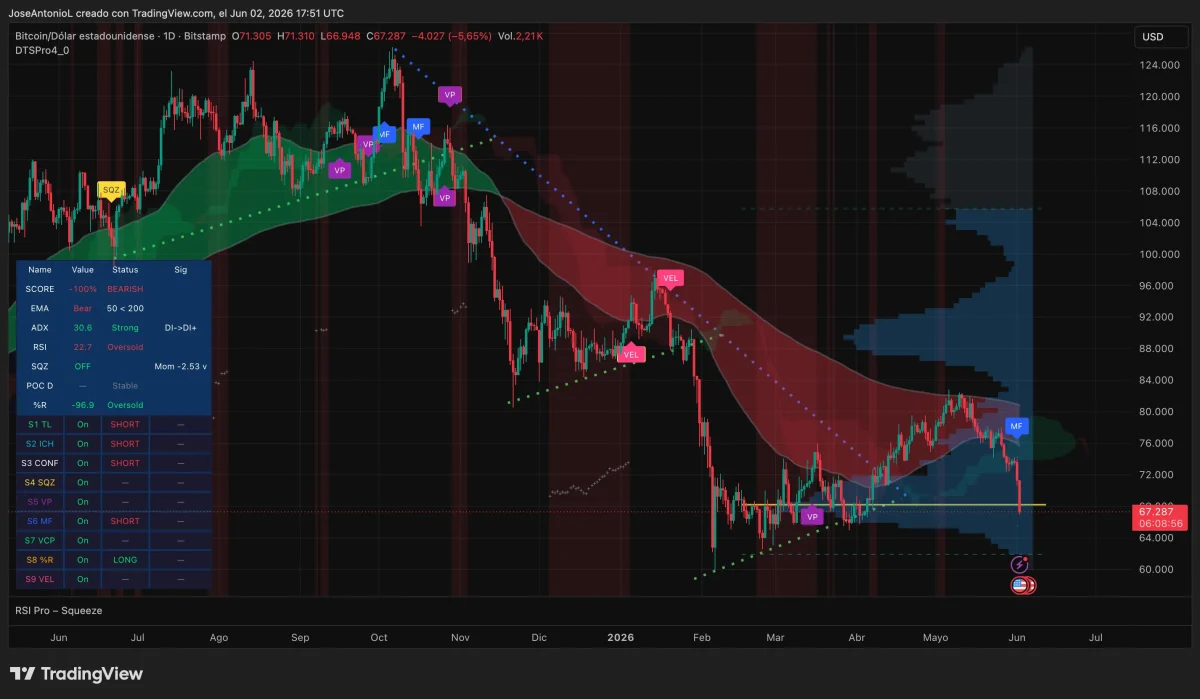
Task: Click the RSI value 22.7
Action: 83,347
